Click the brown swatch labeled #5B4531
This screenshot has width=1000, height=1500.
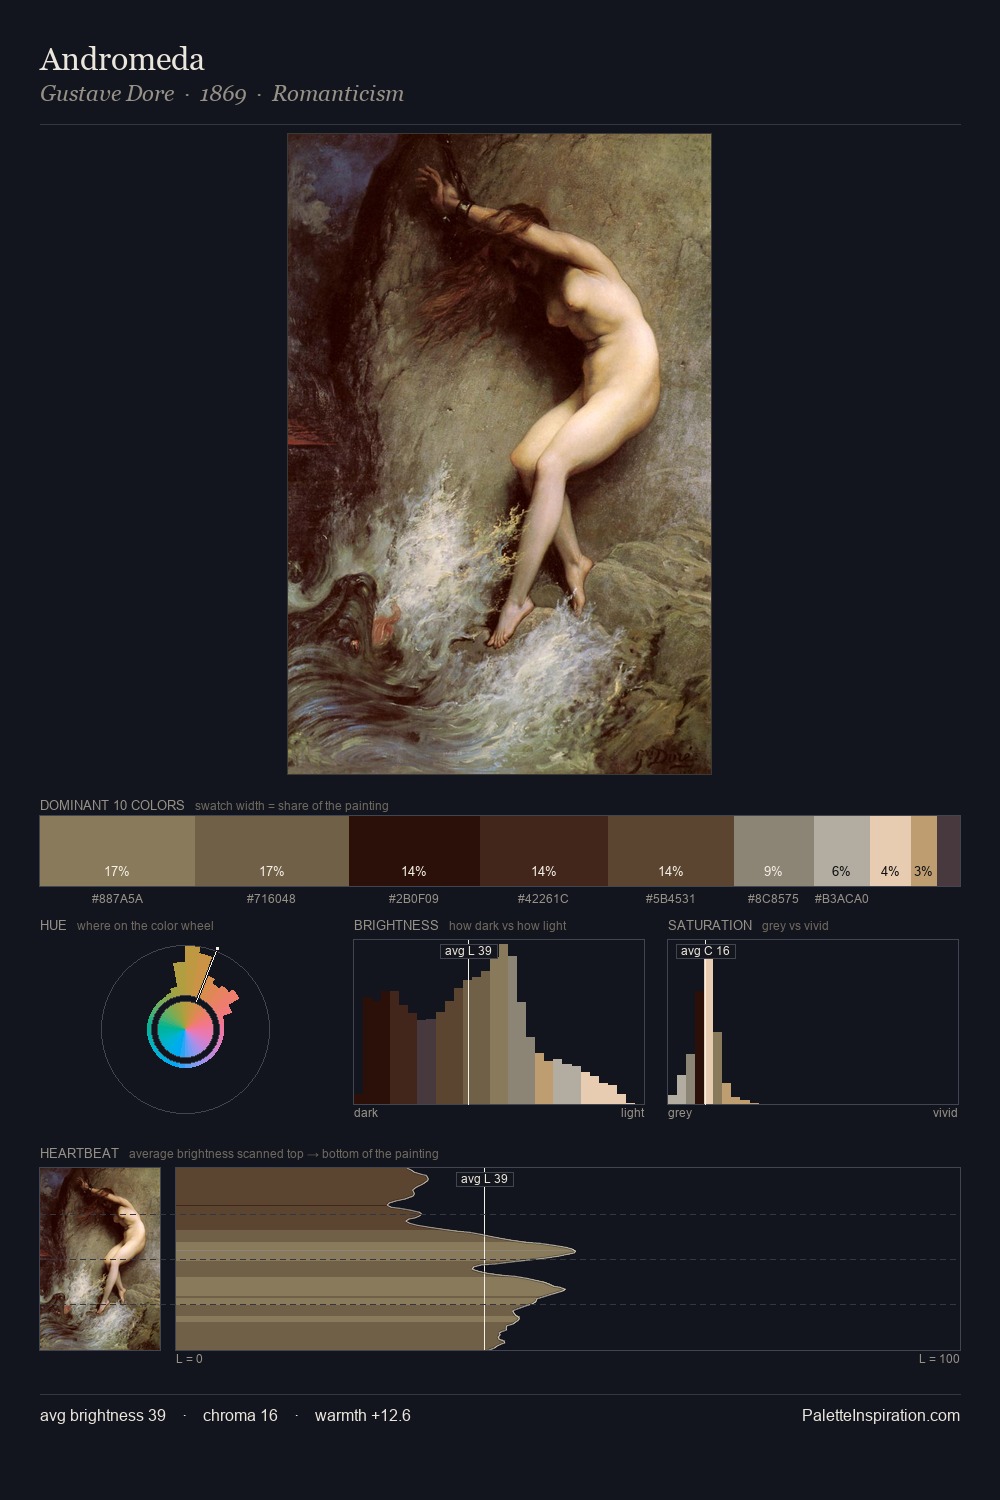click(x=671, y=851)
